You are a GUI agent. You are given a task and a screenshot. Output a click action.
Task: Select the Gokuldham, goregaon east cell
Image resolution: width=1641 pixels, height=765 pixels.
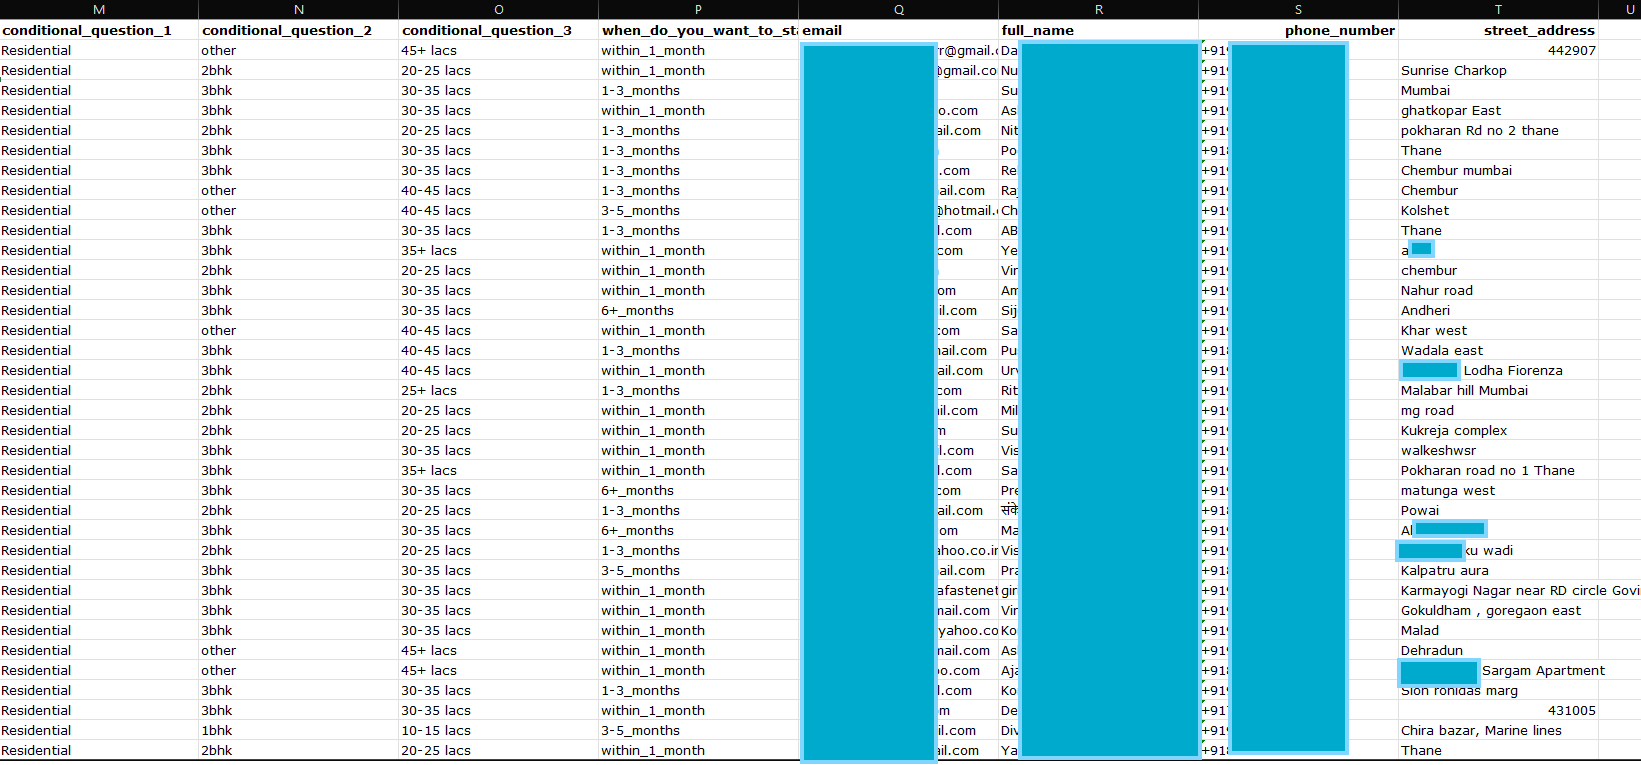coord(1499,610)
